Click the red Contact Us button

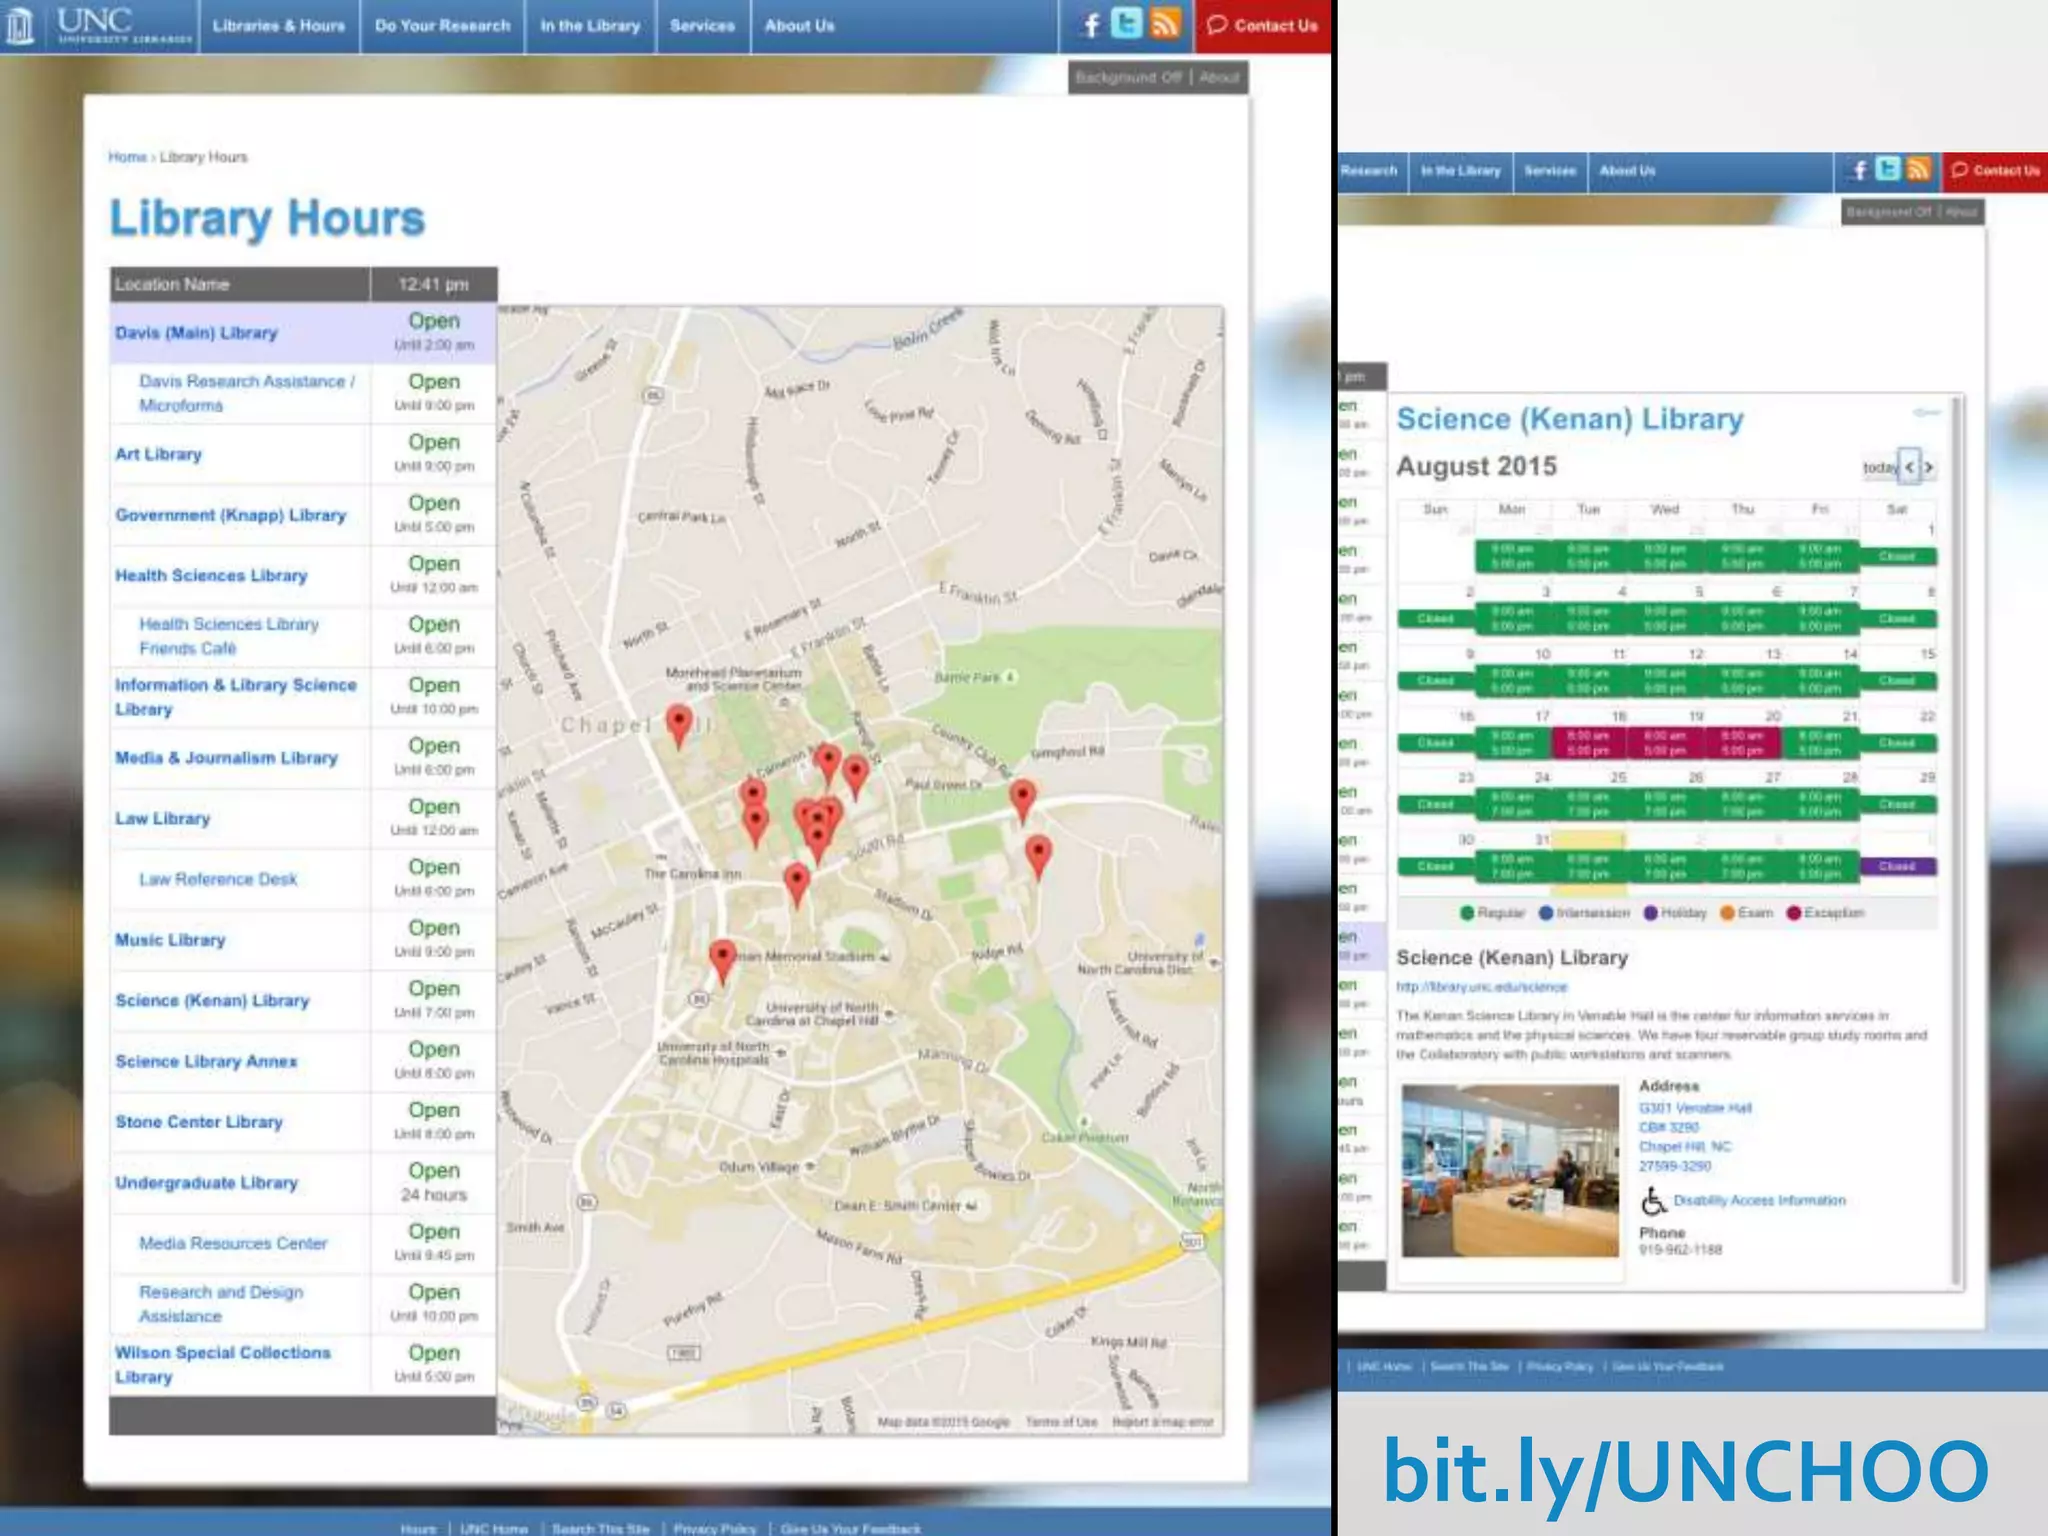[1263, 26]
